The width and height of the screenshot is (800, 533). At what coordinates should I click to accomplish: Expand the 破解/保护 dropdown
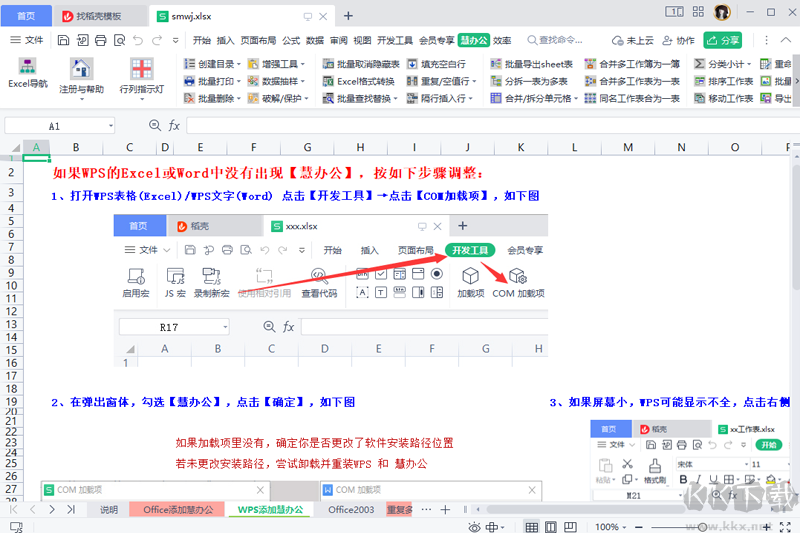point(306,99)
